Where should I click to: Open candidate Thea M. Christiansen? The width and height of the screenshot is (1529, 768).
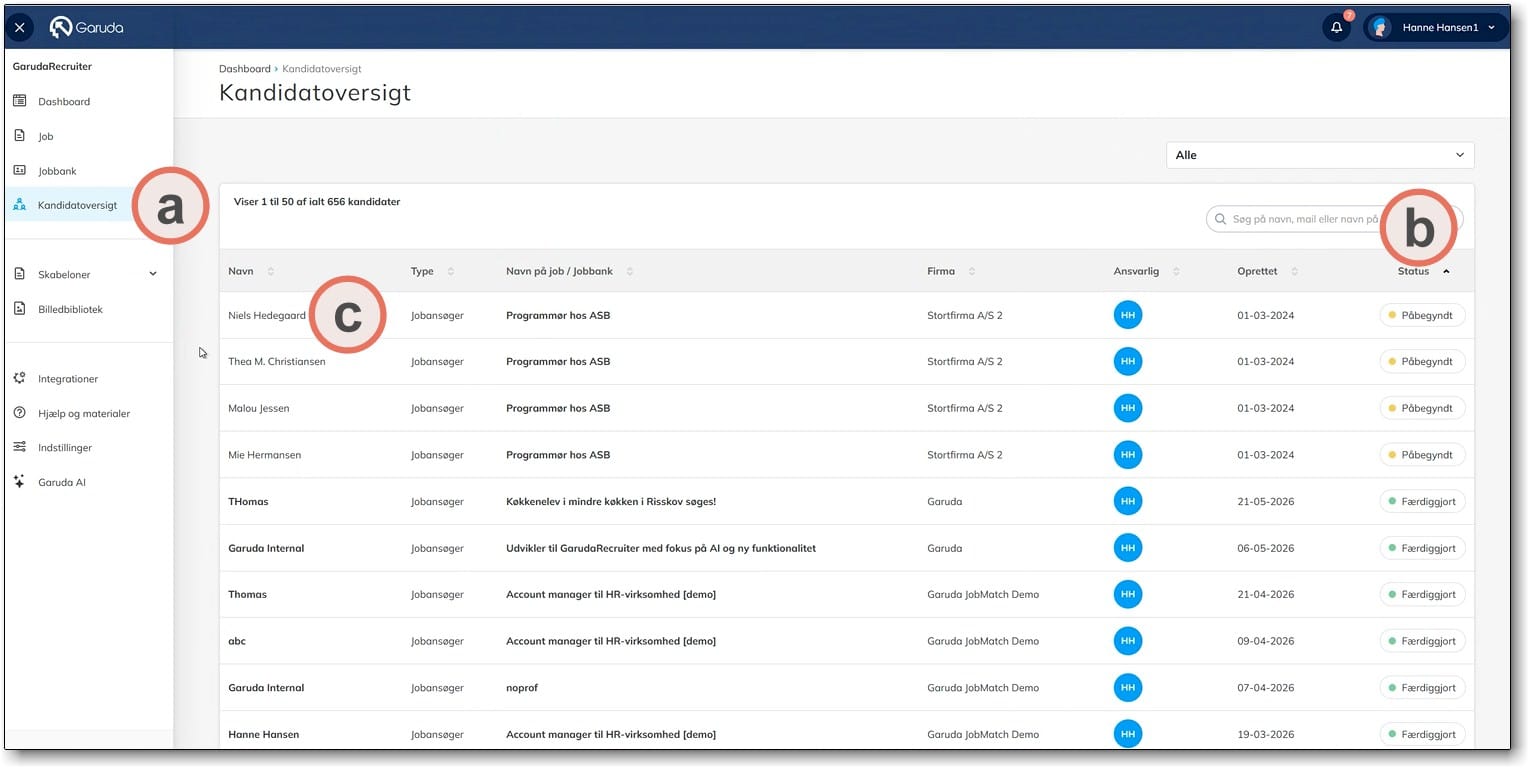pyautogui.click(x=277, y=362)
